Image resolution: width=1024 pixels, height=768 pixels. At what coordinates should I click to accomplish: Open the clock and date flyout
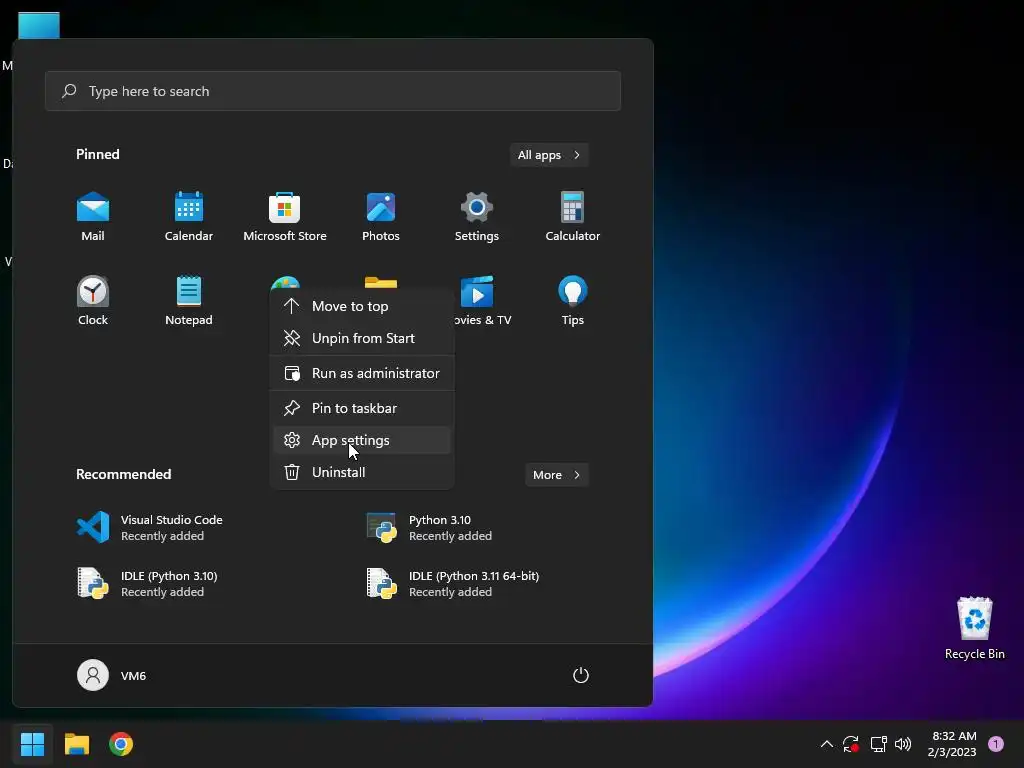[953, 744]
